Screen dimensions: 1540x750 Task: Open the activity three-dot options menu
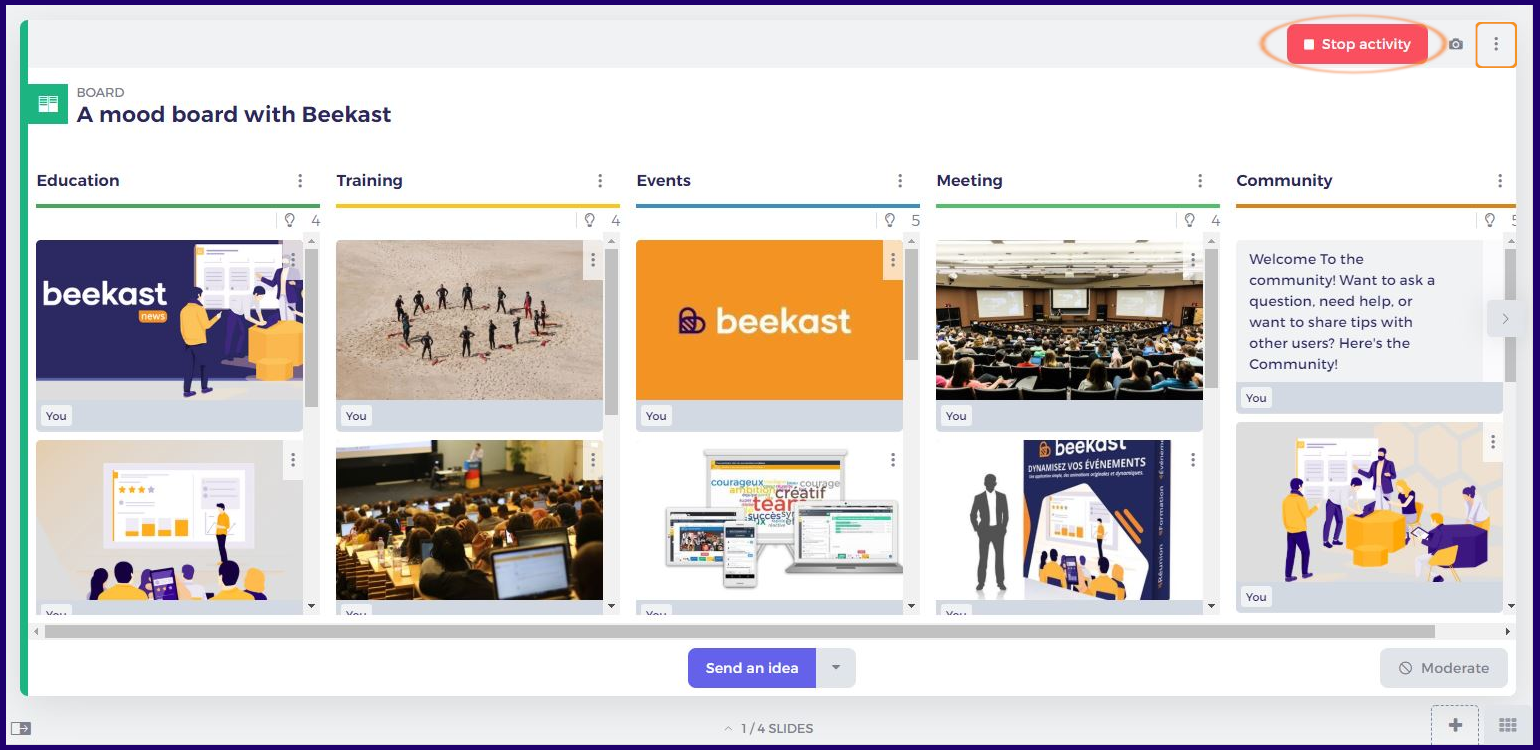(1496, 44)
